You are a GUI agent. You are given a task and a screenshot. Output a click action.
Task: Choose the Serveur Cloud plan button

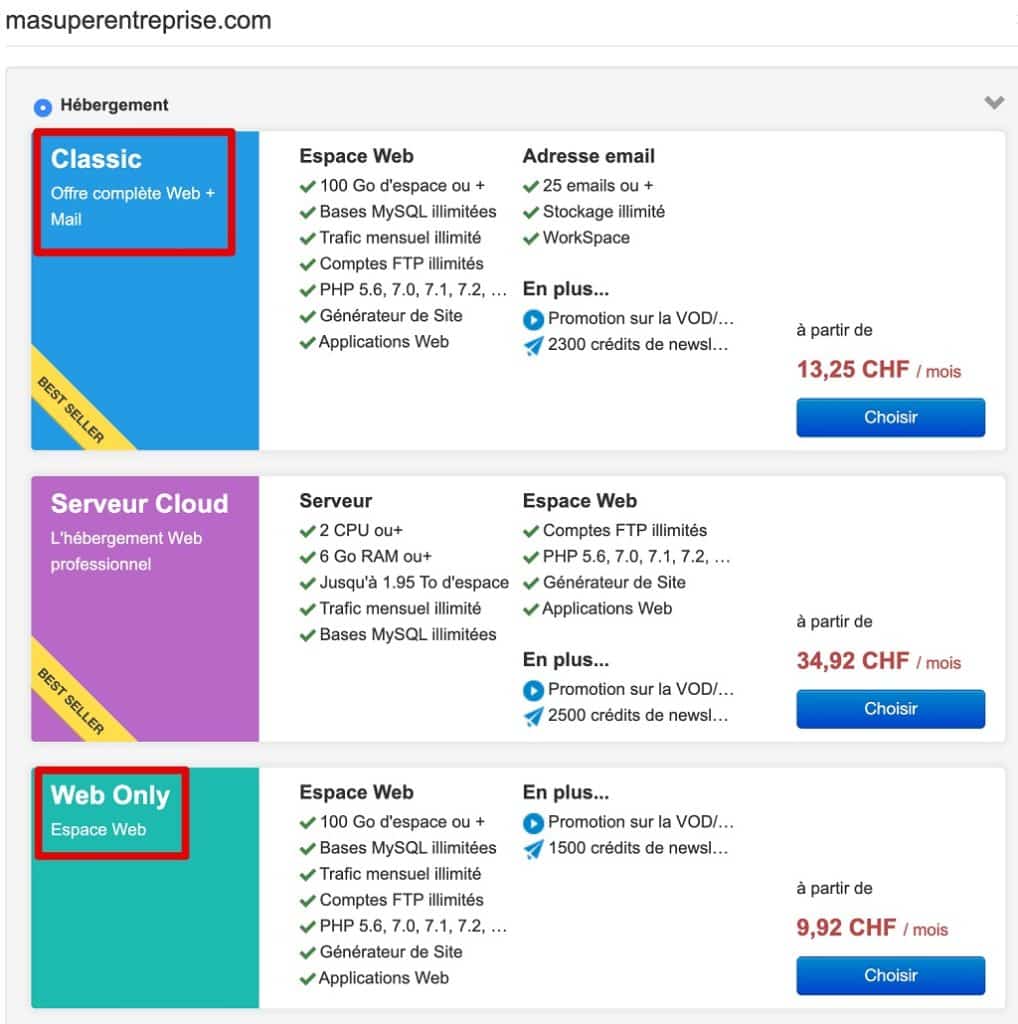(890, 709)
